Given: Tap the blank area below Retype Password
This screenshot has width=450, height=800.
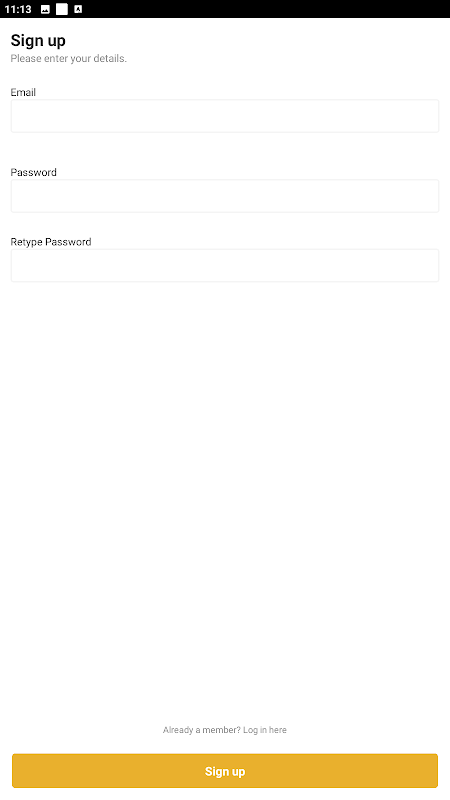Looking at the screenshot, I should coord(225,500).
